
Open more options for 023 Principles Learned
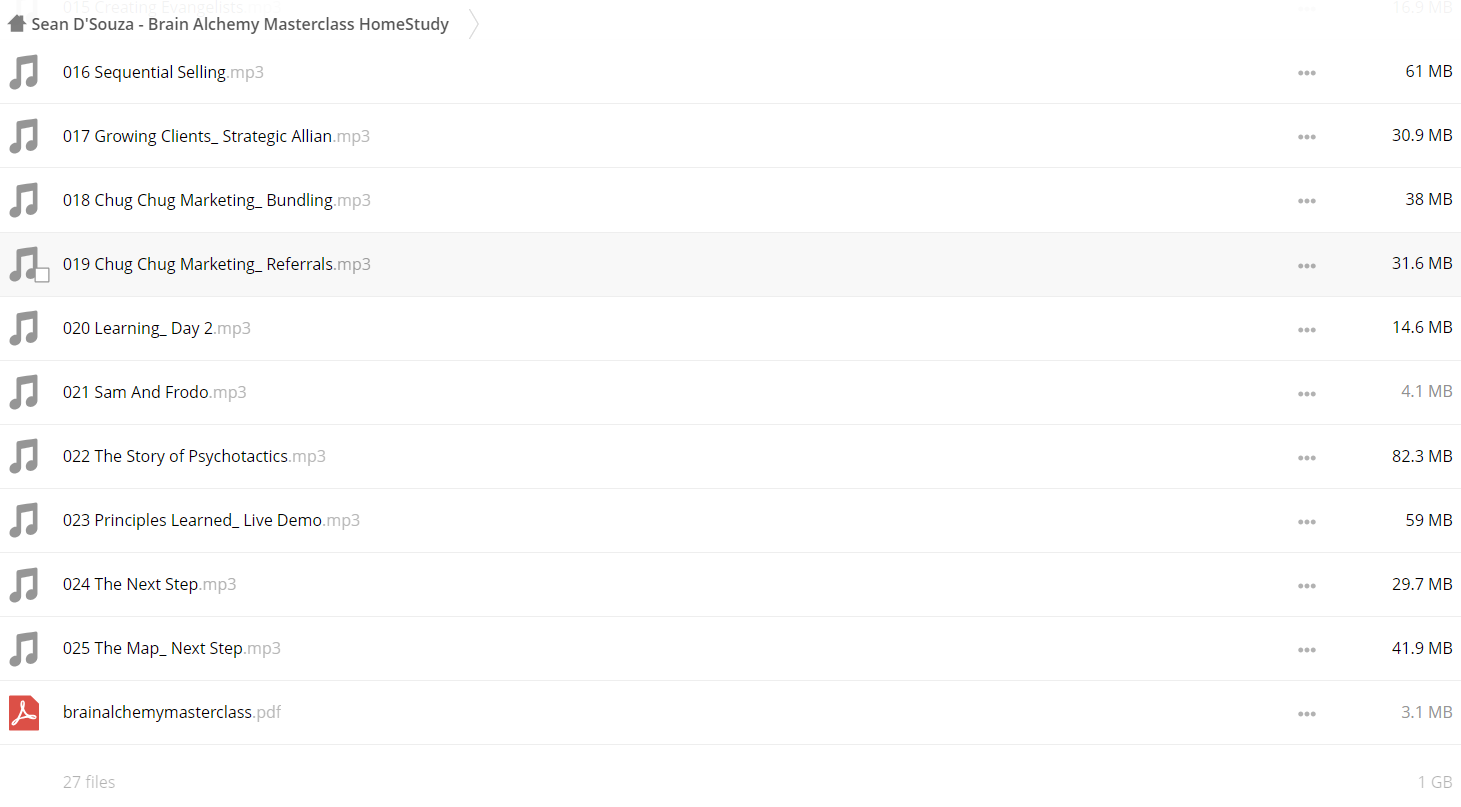click(1306, 521)
